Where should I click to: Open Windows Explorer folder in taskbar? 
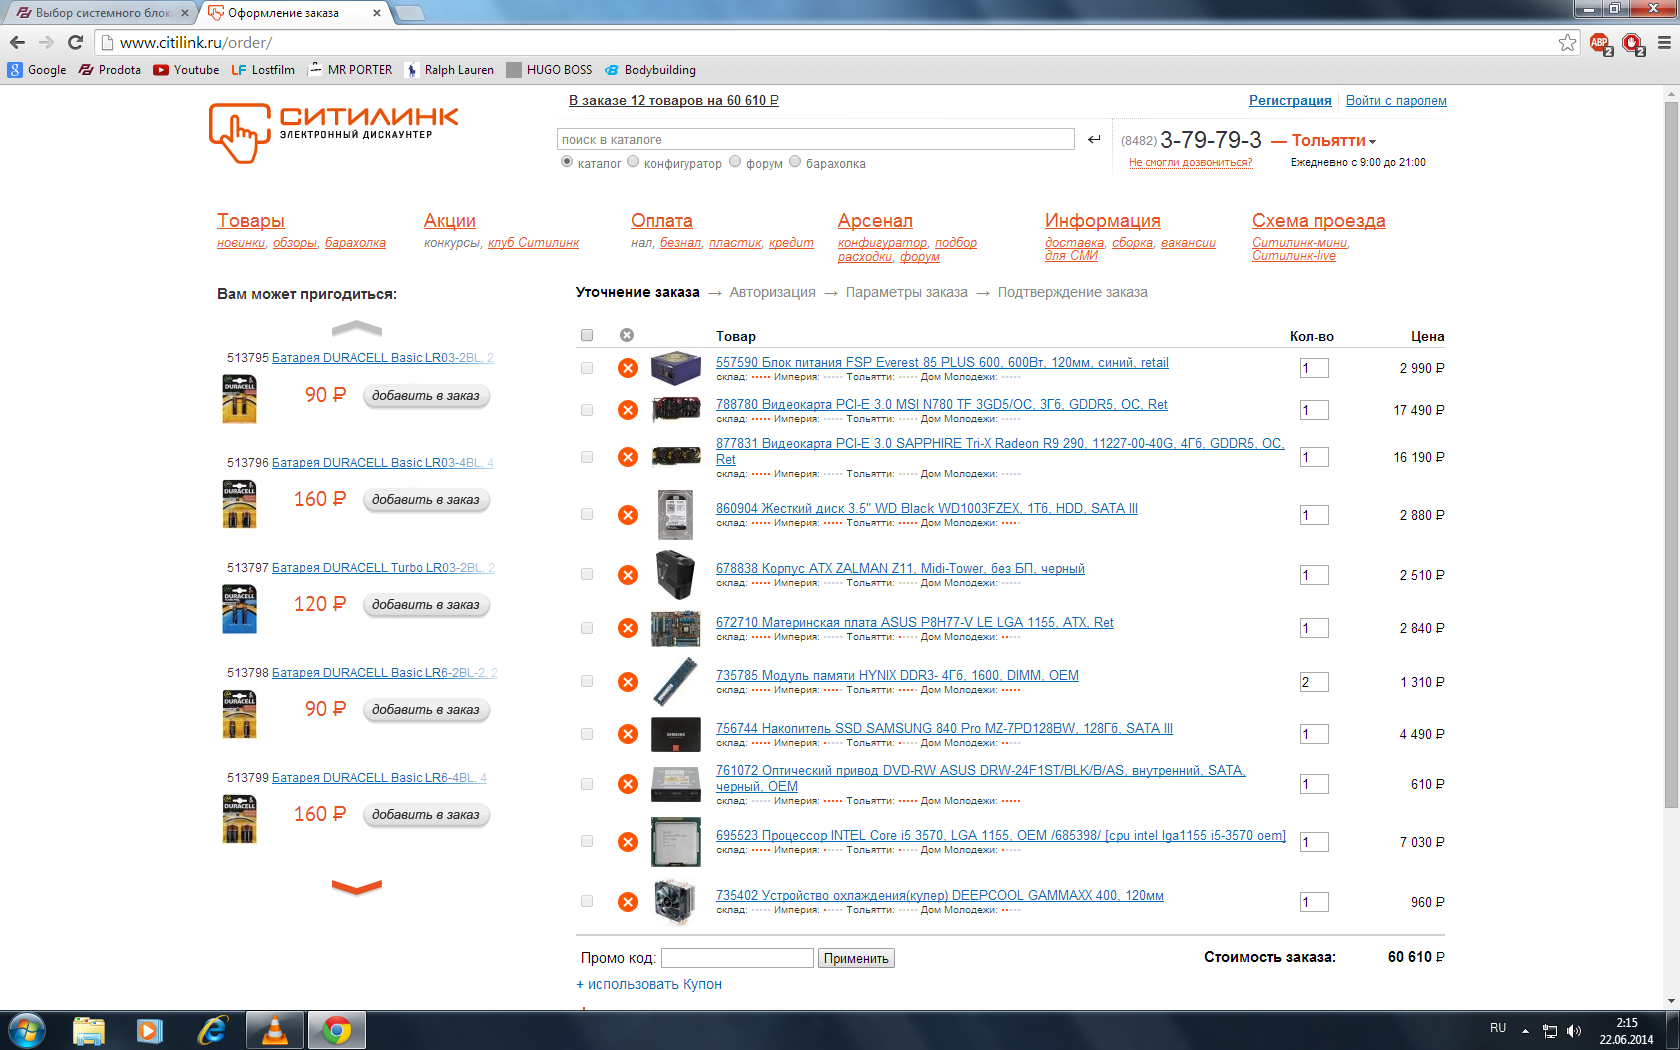[x=89, y=1030]
